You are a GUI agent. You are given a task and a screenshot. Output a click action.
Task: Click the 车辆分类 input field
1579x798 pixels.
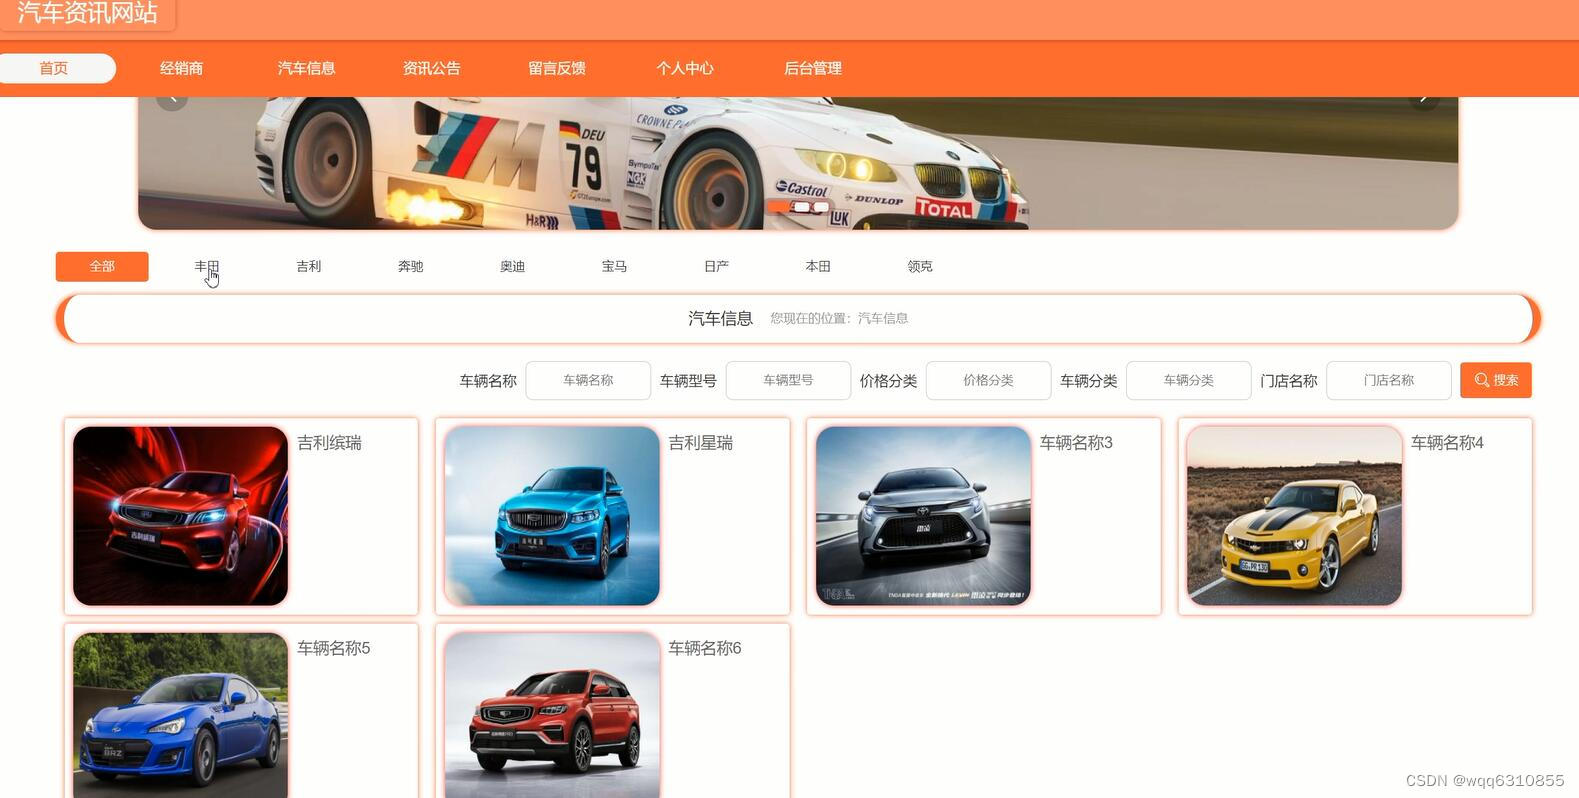coord(1188,380)
